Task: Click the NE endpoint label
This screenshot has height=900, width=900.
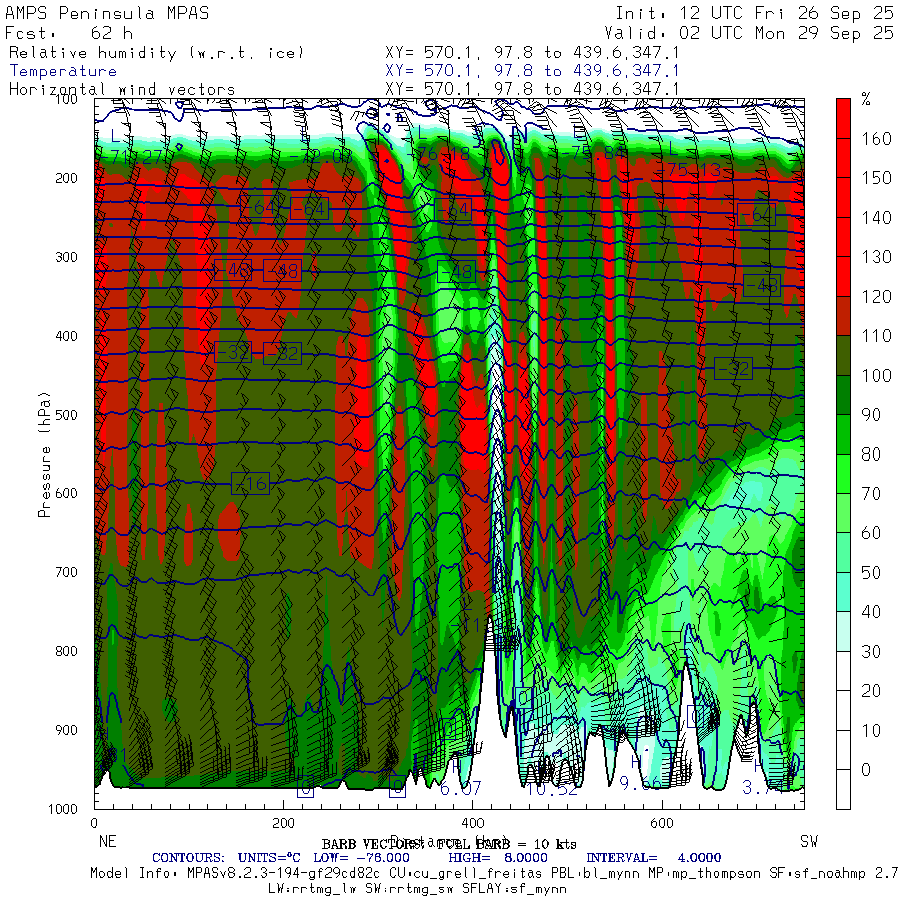Action: coord(107,841)
